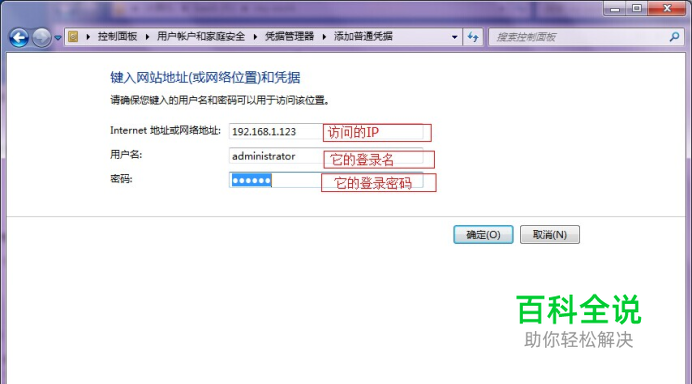Click the label Internet 地址或网络地址

[165, 130]
